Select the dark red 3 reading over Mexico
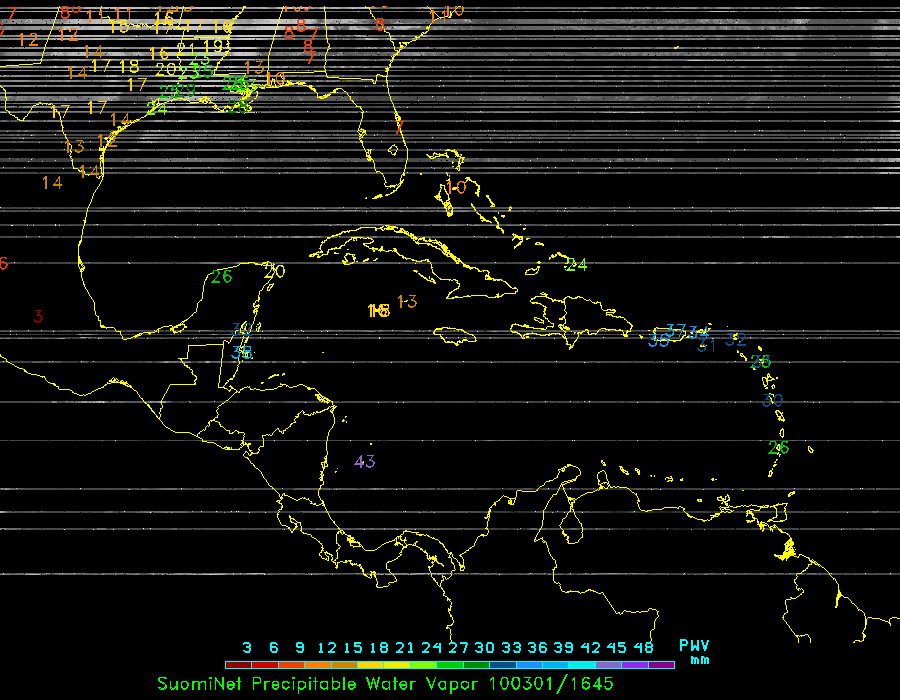The height and width of the screenshot is (700, 900). coord(38,316)
